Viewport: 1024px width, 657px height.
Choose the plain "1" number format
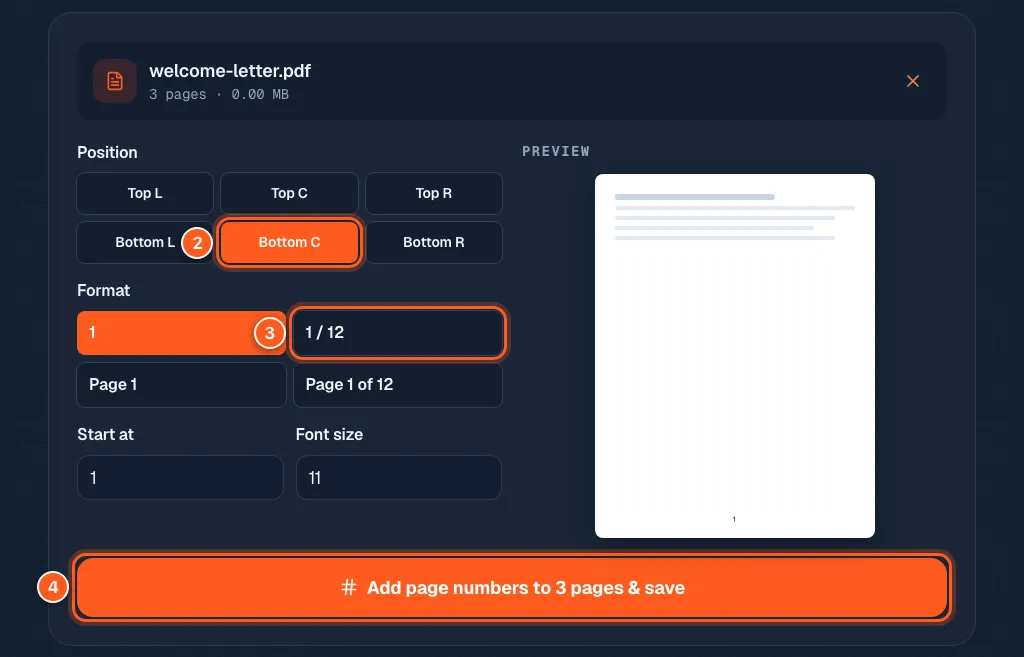point(182,332)
